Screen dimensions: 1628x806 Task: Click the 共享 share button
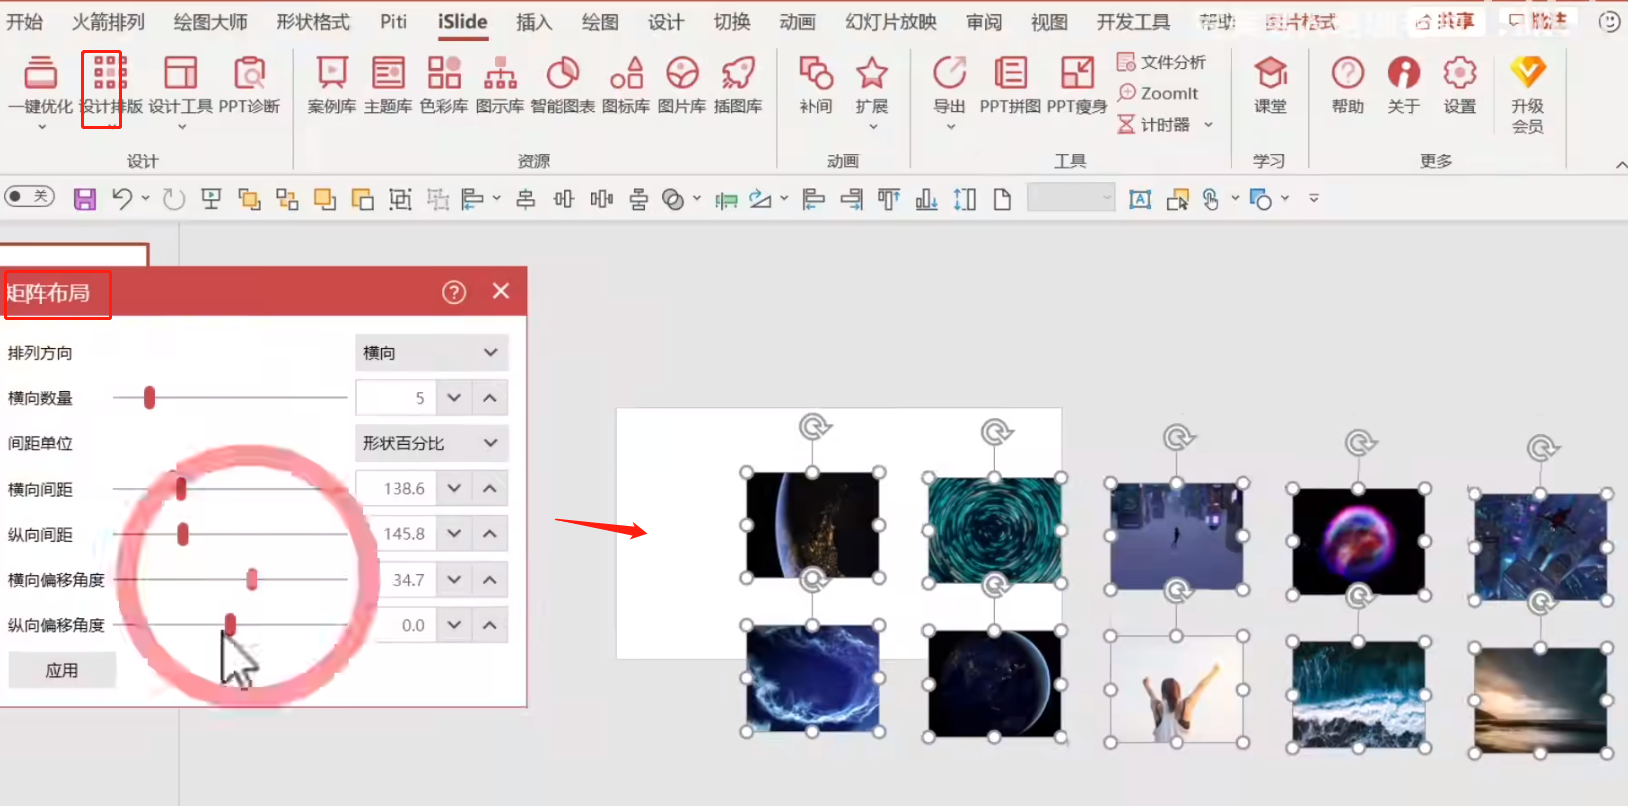coord(1447,21)
